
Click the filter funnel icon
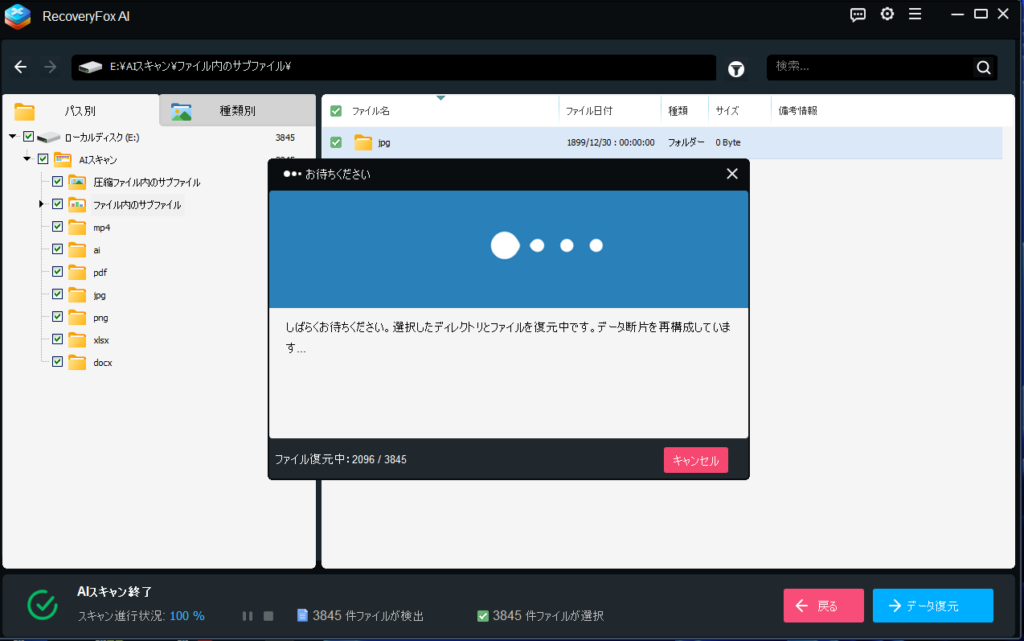pyautogui.click(x=736, y=68)
